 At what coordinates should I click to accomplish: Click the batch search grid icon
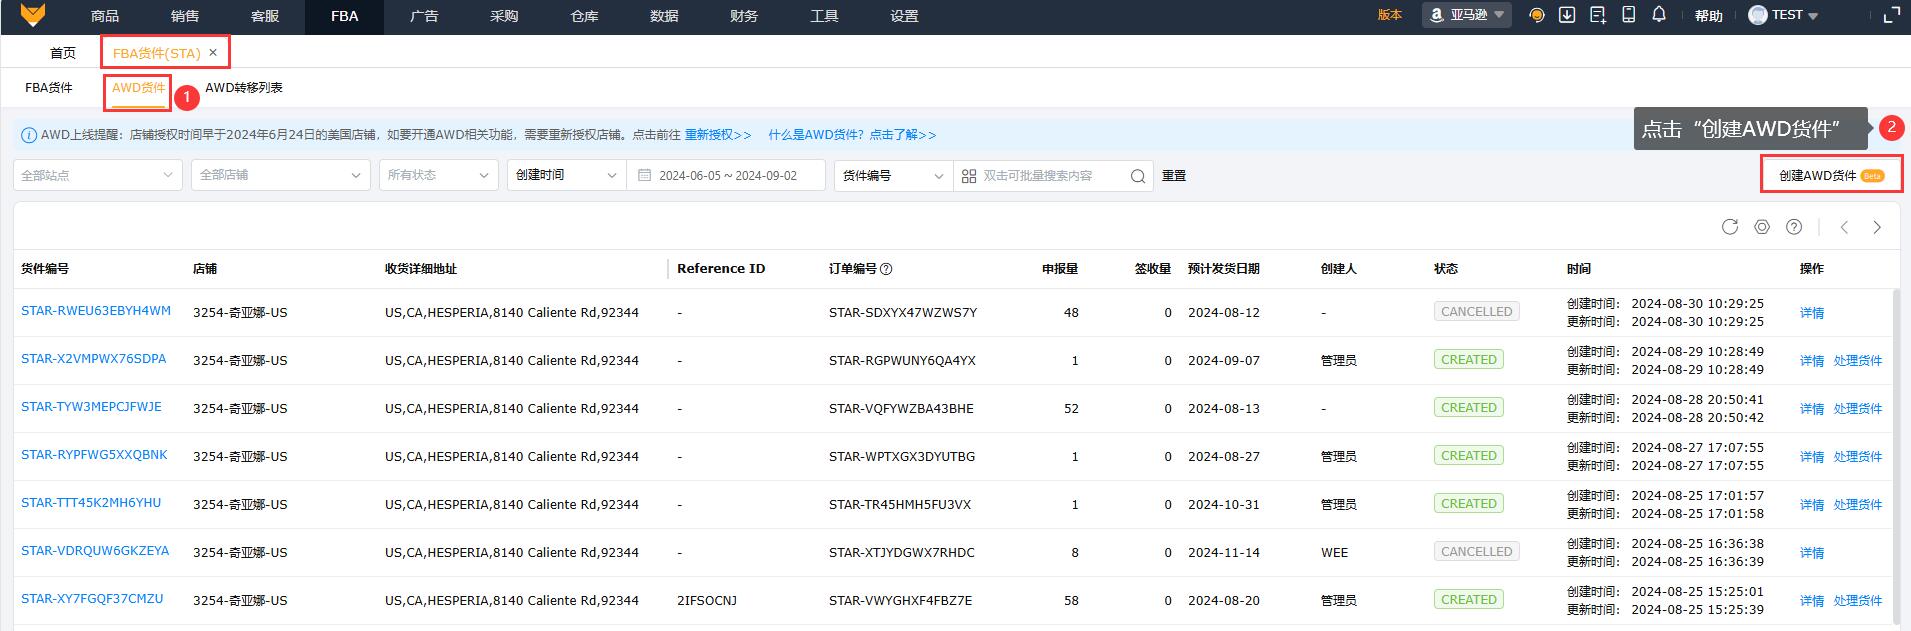tap(968, 176)
